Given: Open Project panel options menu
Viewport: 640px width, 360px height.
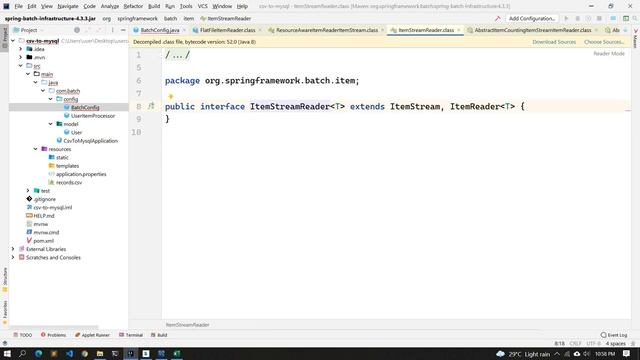Looking at the screenshot, I should tap(112, 30).
